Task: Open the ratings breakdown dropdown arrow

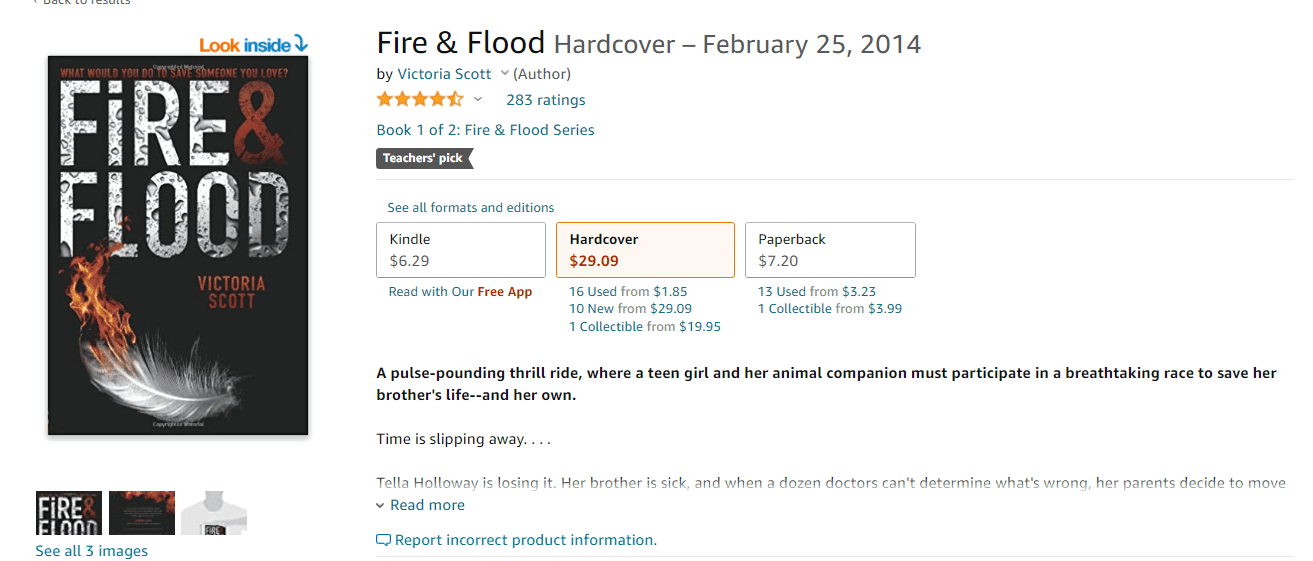Action: click(478, 99)
